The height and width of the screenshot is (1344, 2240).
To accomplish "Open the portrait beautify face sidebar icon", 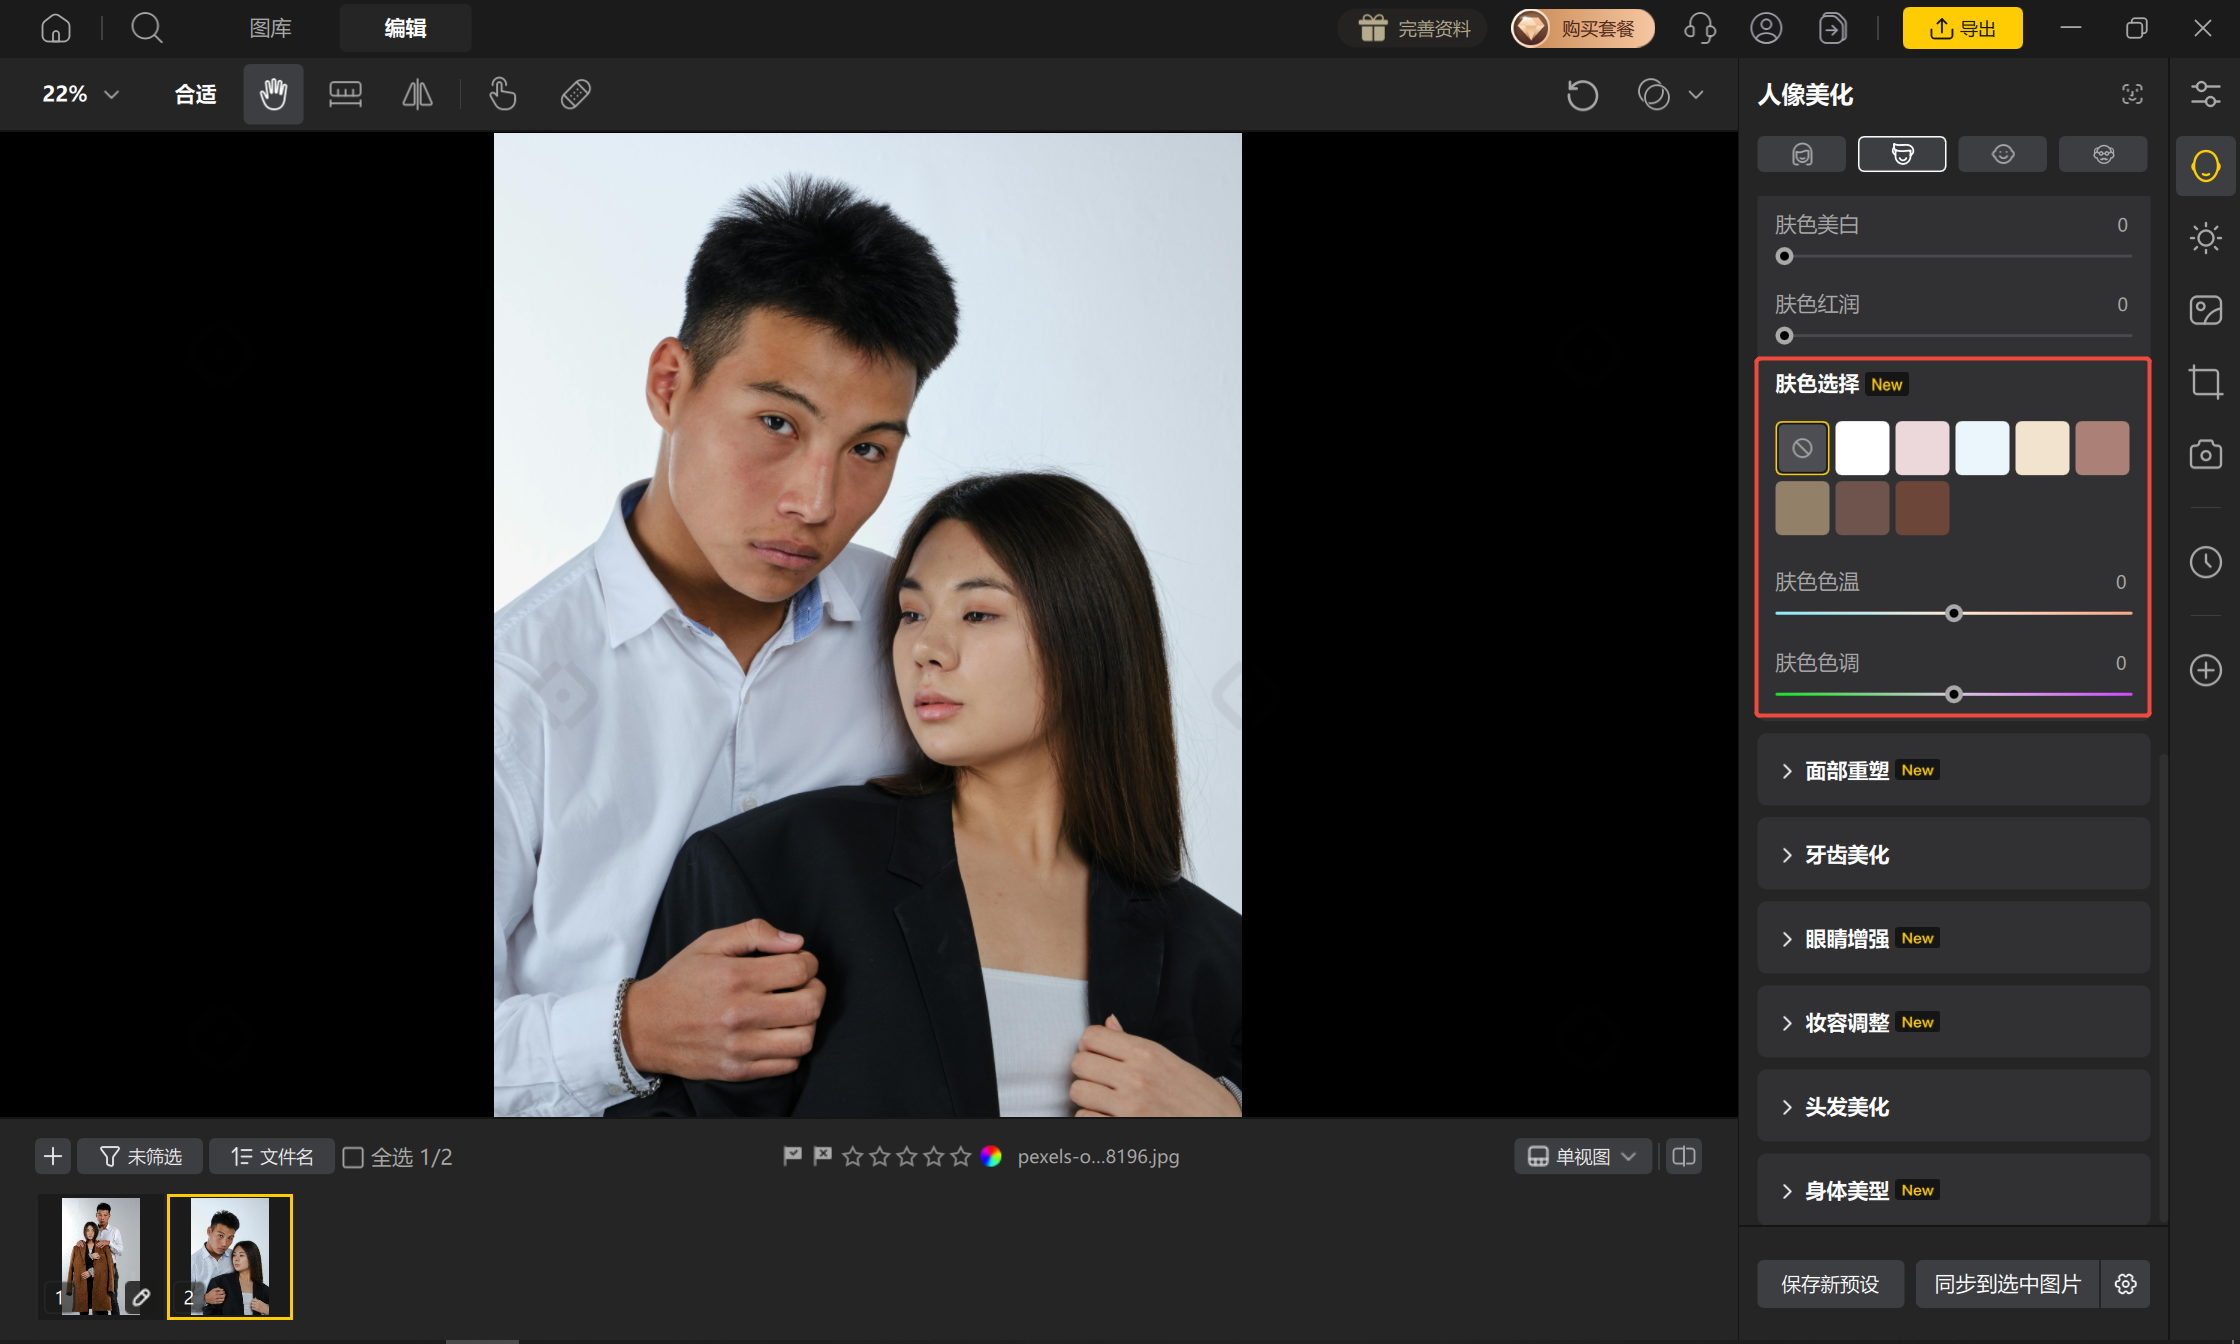I will click(x=2205, y=166).
